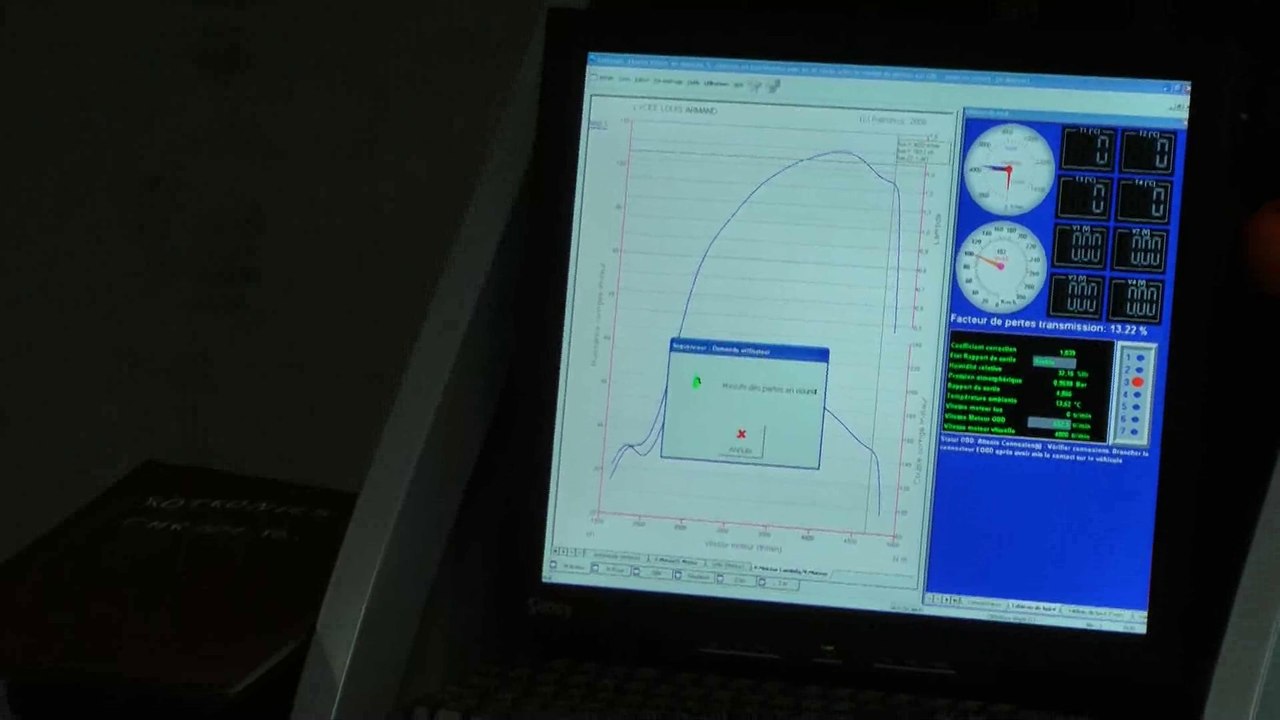The image size is (1280, 720).
Task: Click the "Humidité relative" label
Action: (977, 367)
